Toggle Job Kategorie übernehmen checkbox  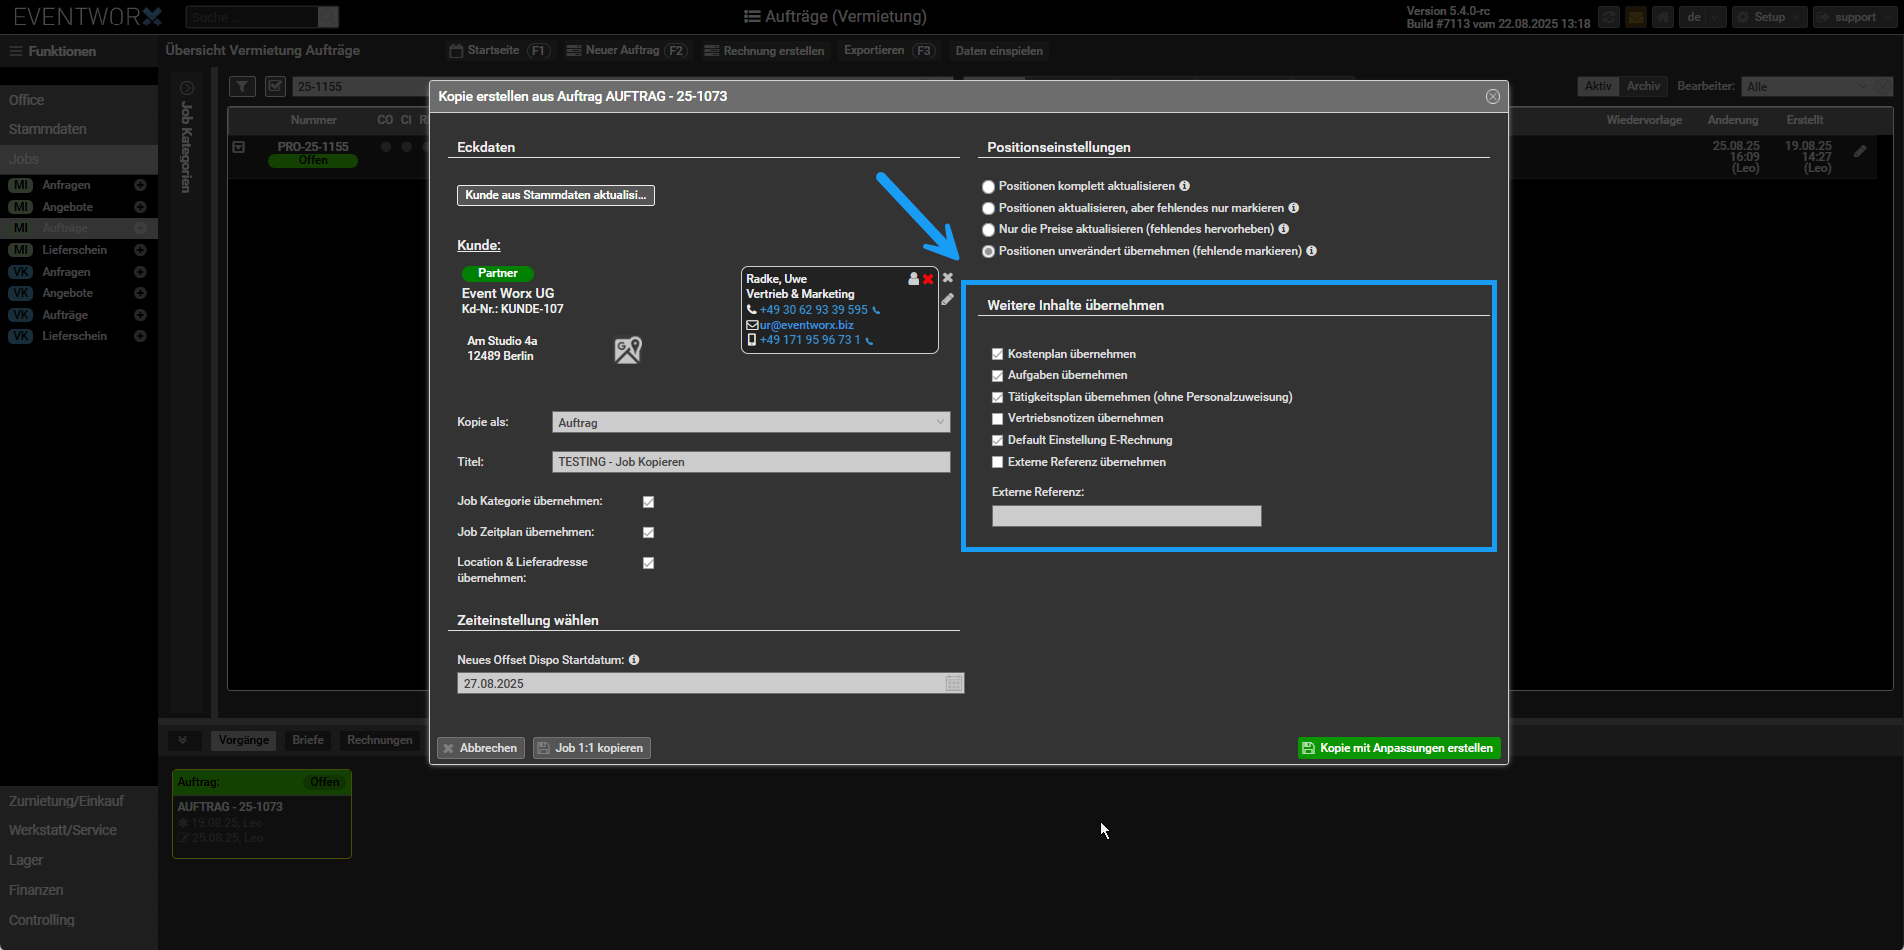pyautogui.click(x=648, y=502)
